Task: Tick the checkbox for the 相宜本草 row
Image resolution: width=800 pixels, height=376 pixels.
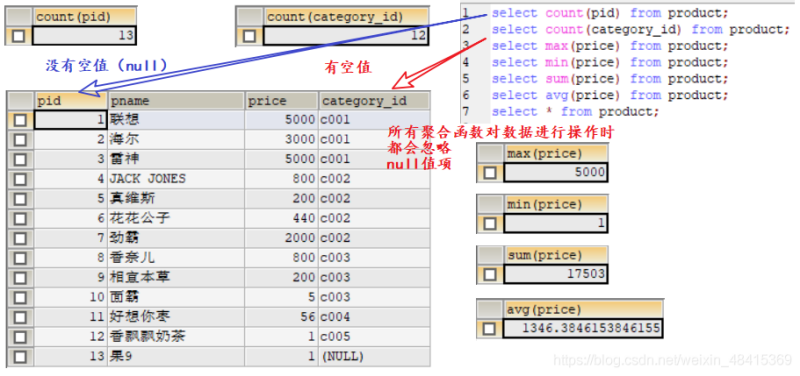Action: (x=20, y=278)
